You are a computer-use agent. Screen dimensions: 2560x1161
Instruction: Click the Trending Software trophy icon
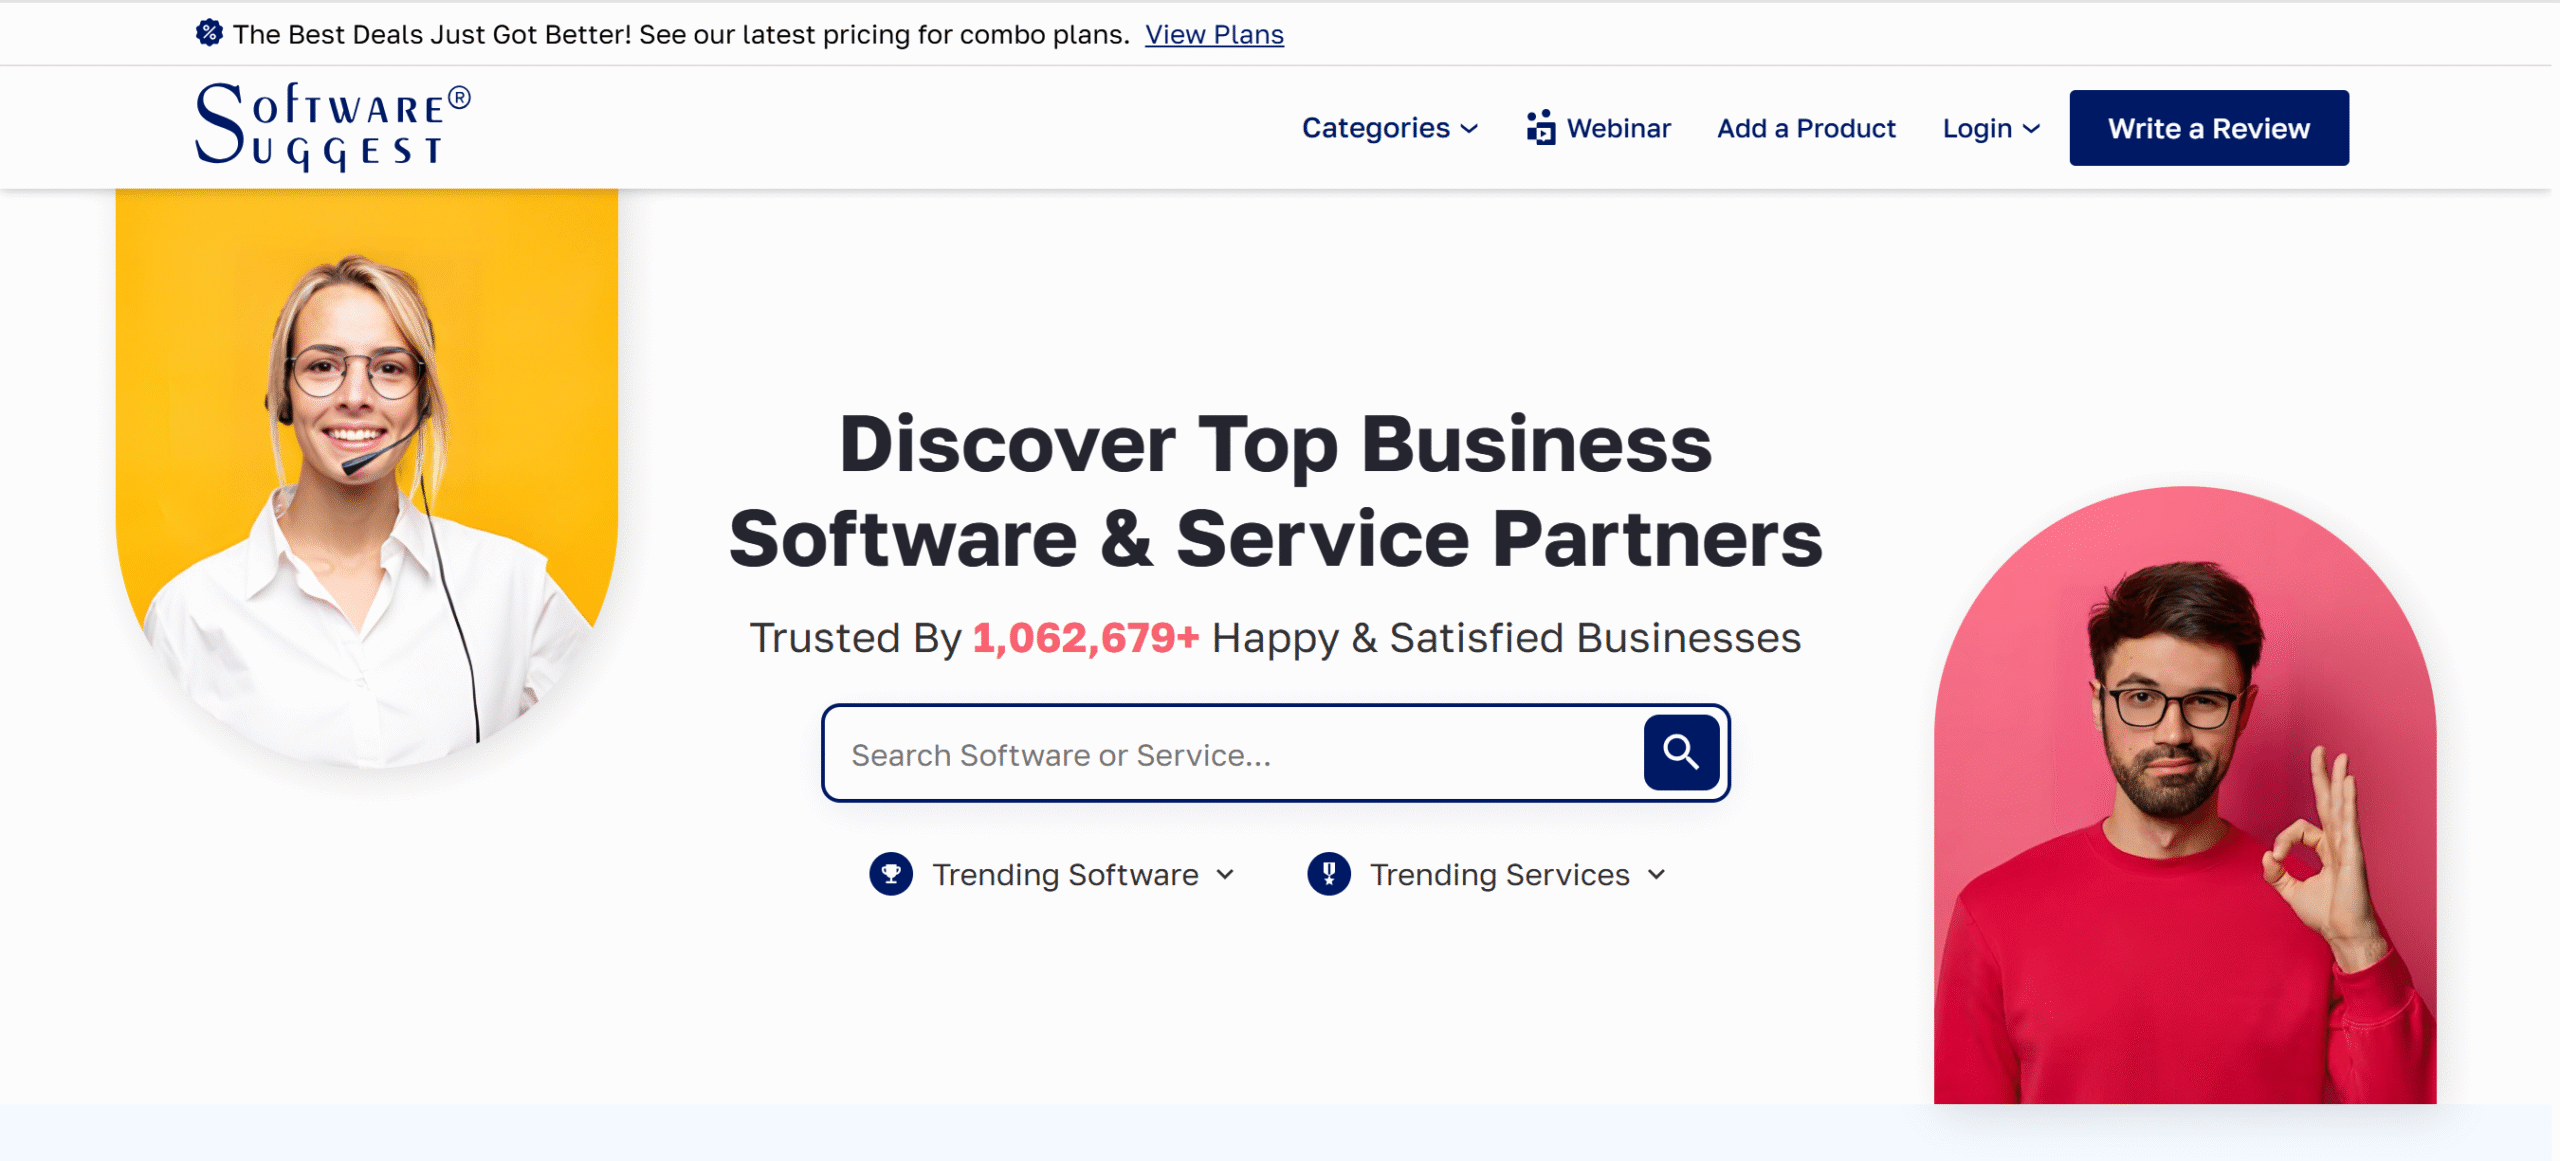tap(891, 874)
